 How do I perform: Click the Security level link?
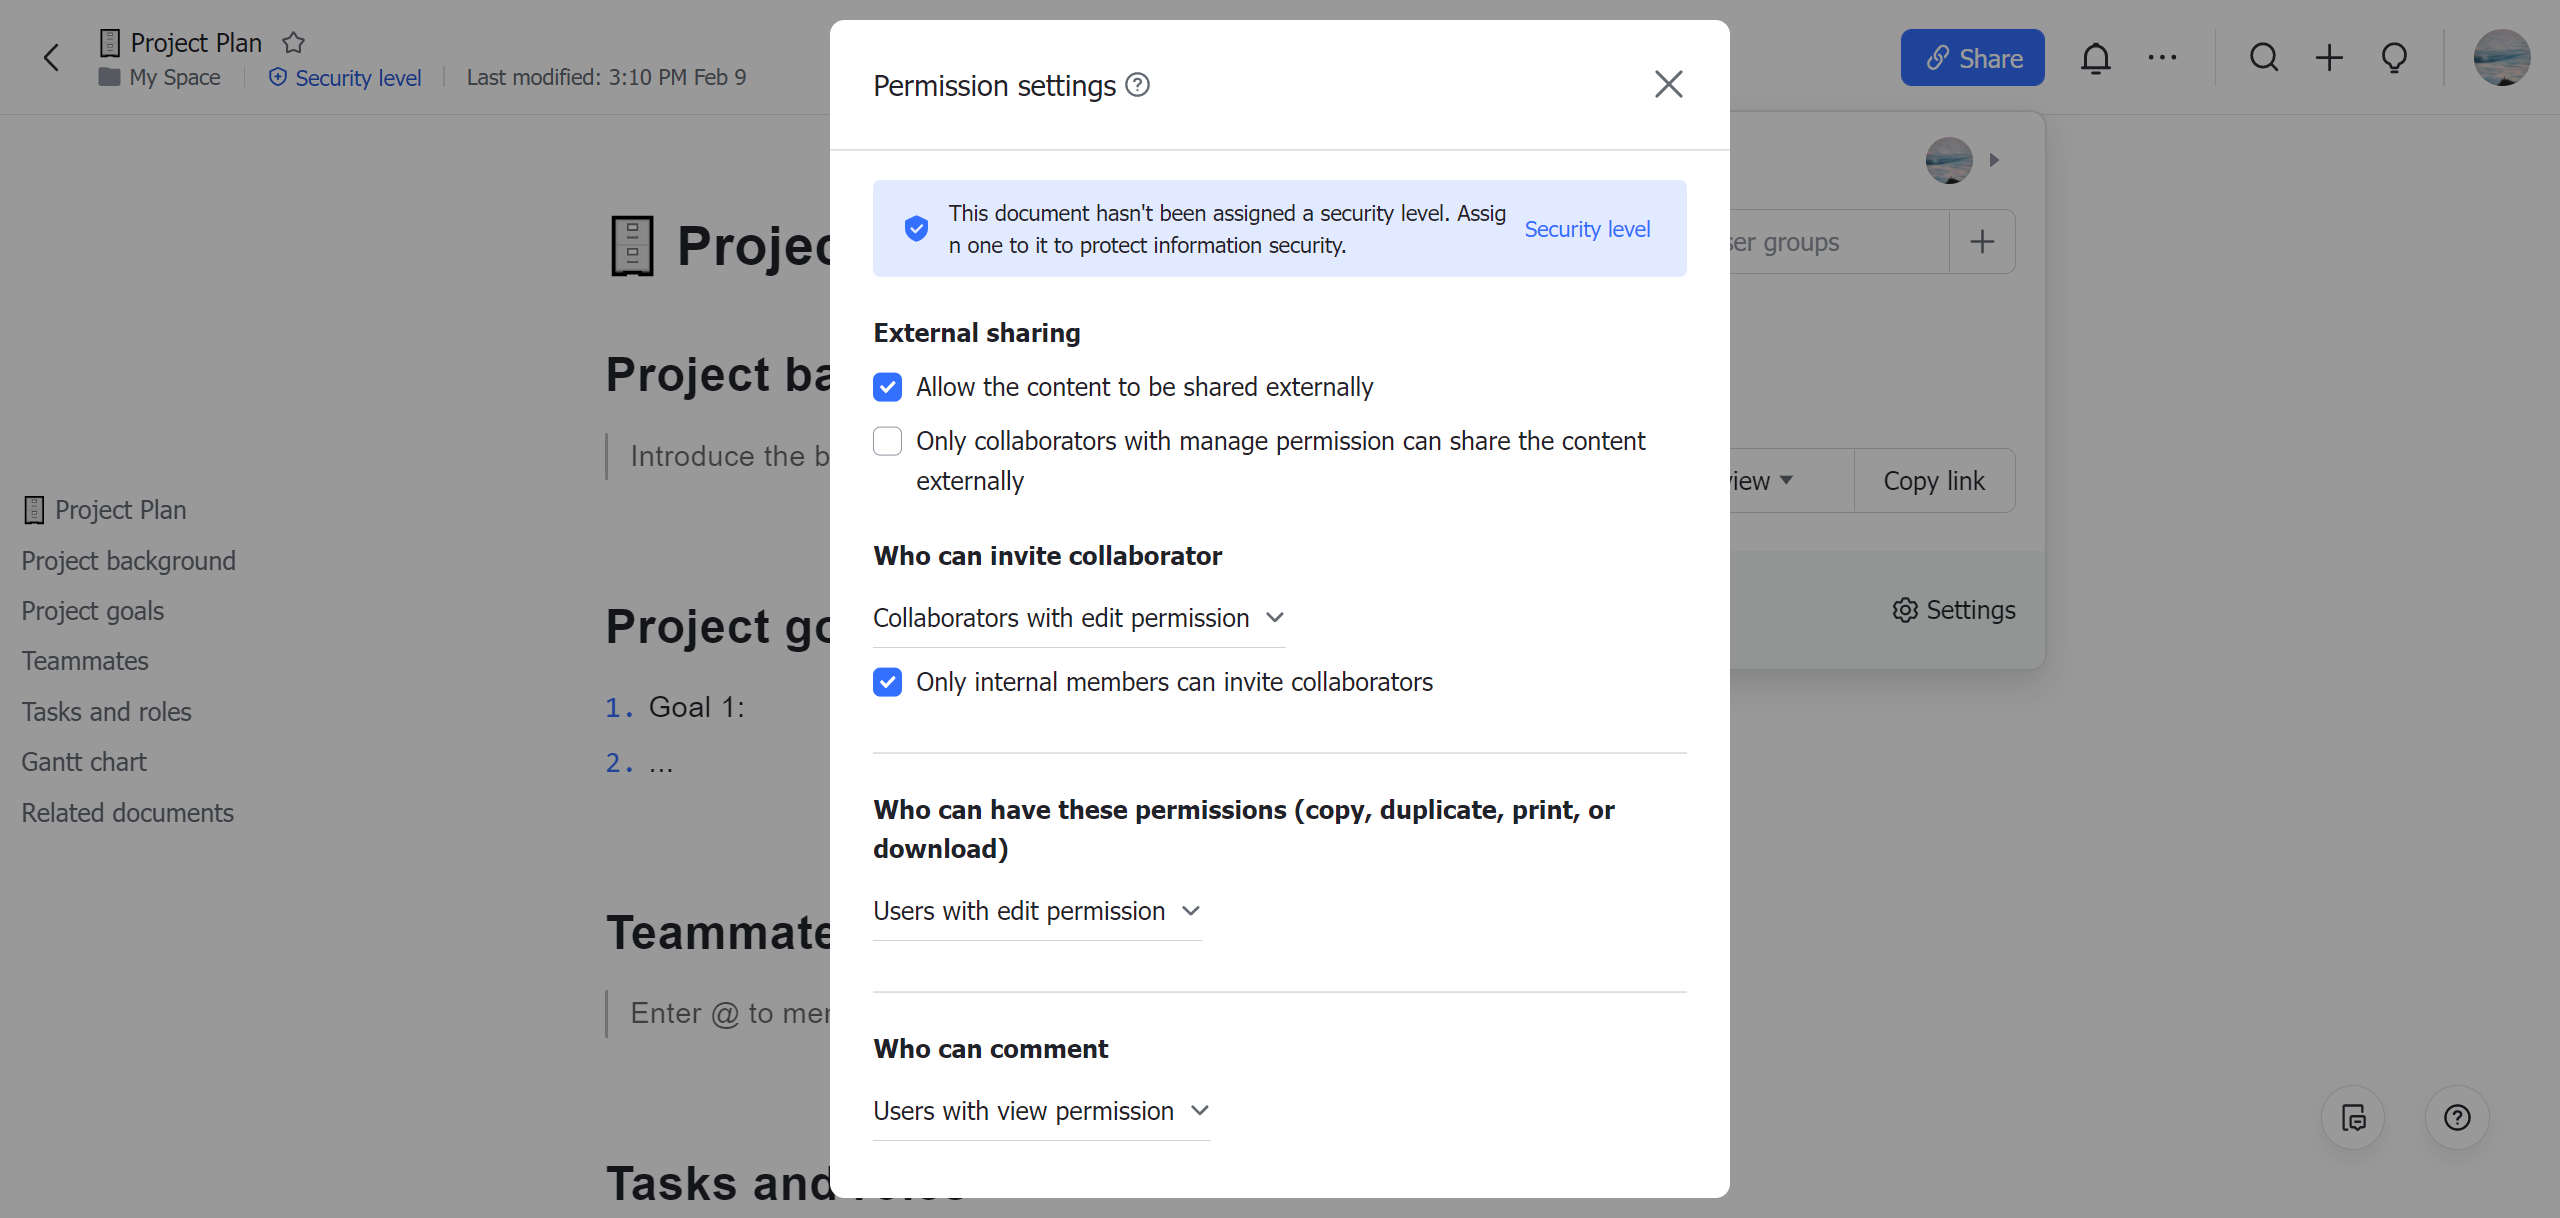click(1587, 229)
